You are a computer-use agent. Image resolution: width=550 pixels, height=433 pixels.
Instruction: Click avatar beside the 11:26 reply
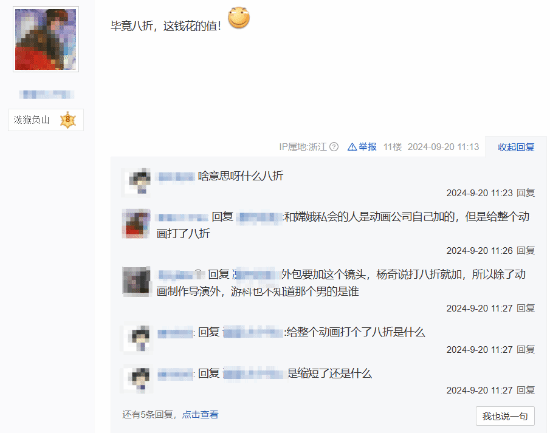[136, 224]
